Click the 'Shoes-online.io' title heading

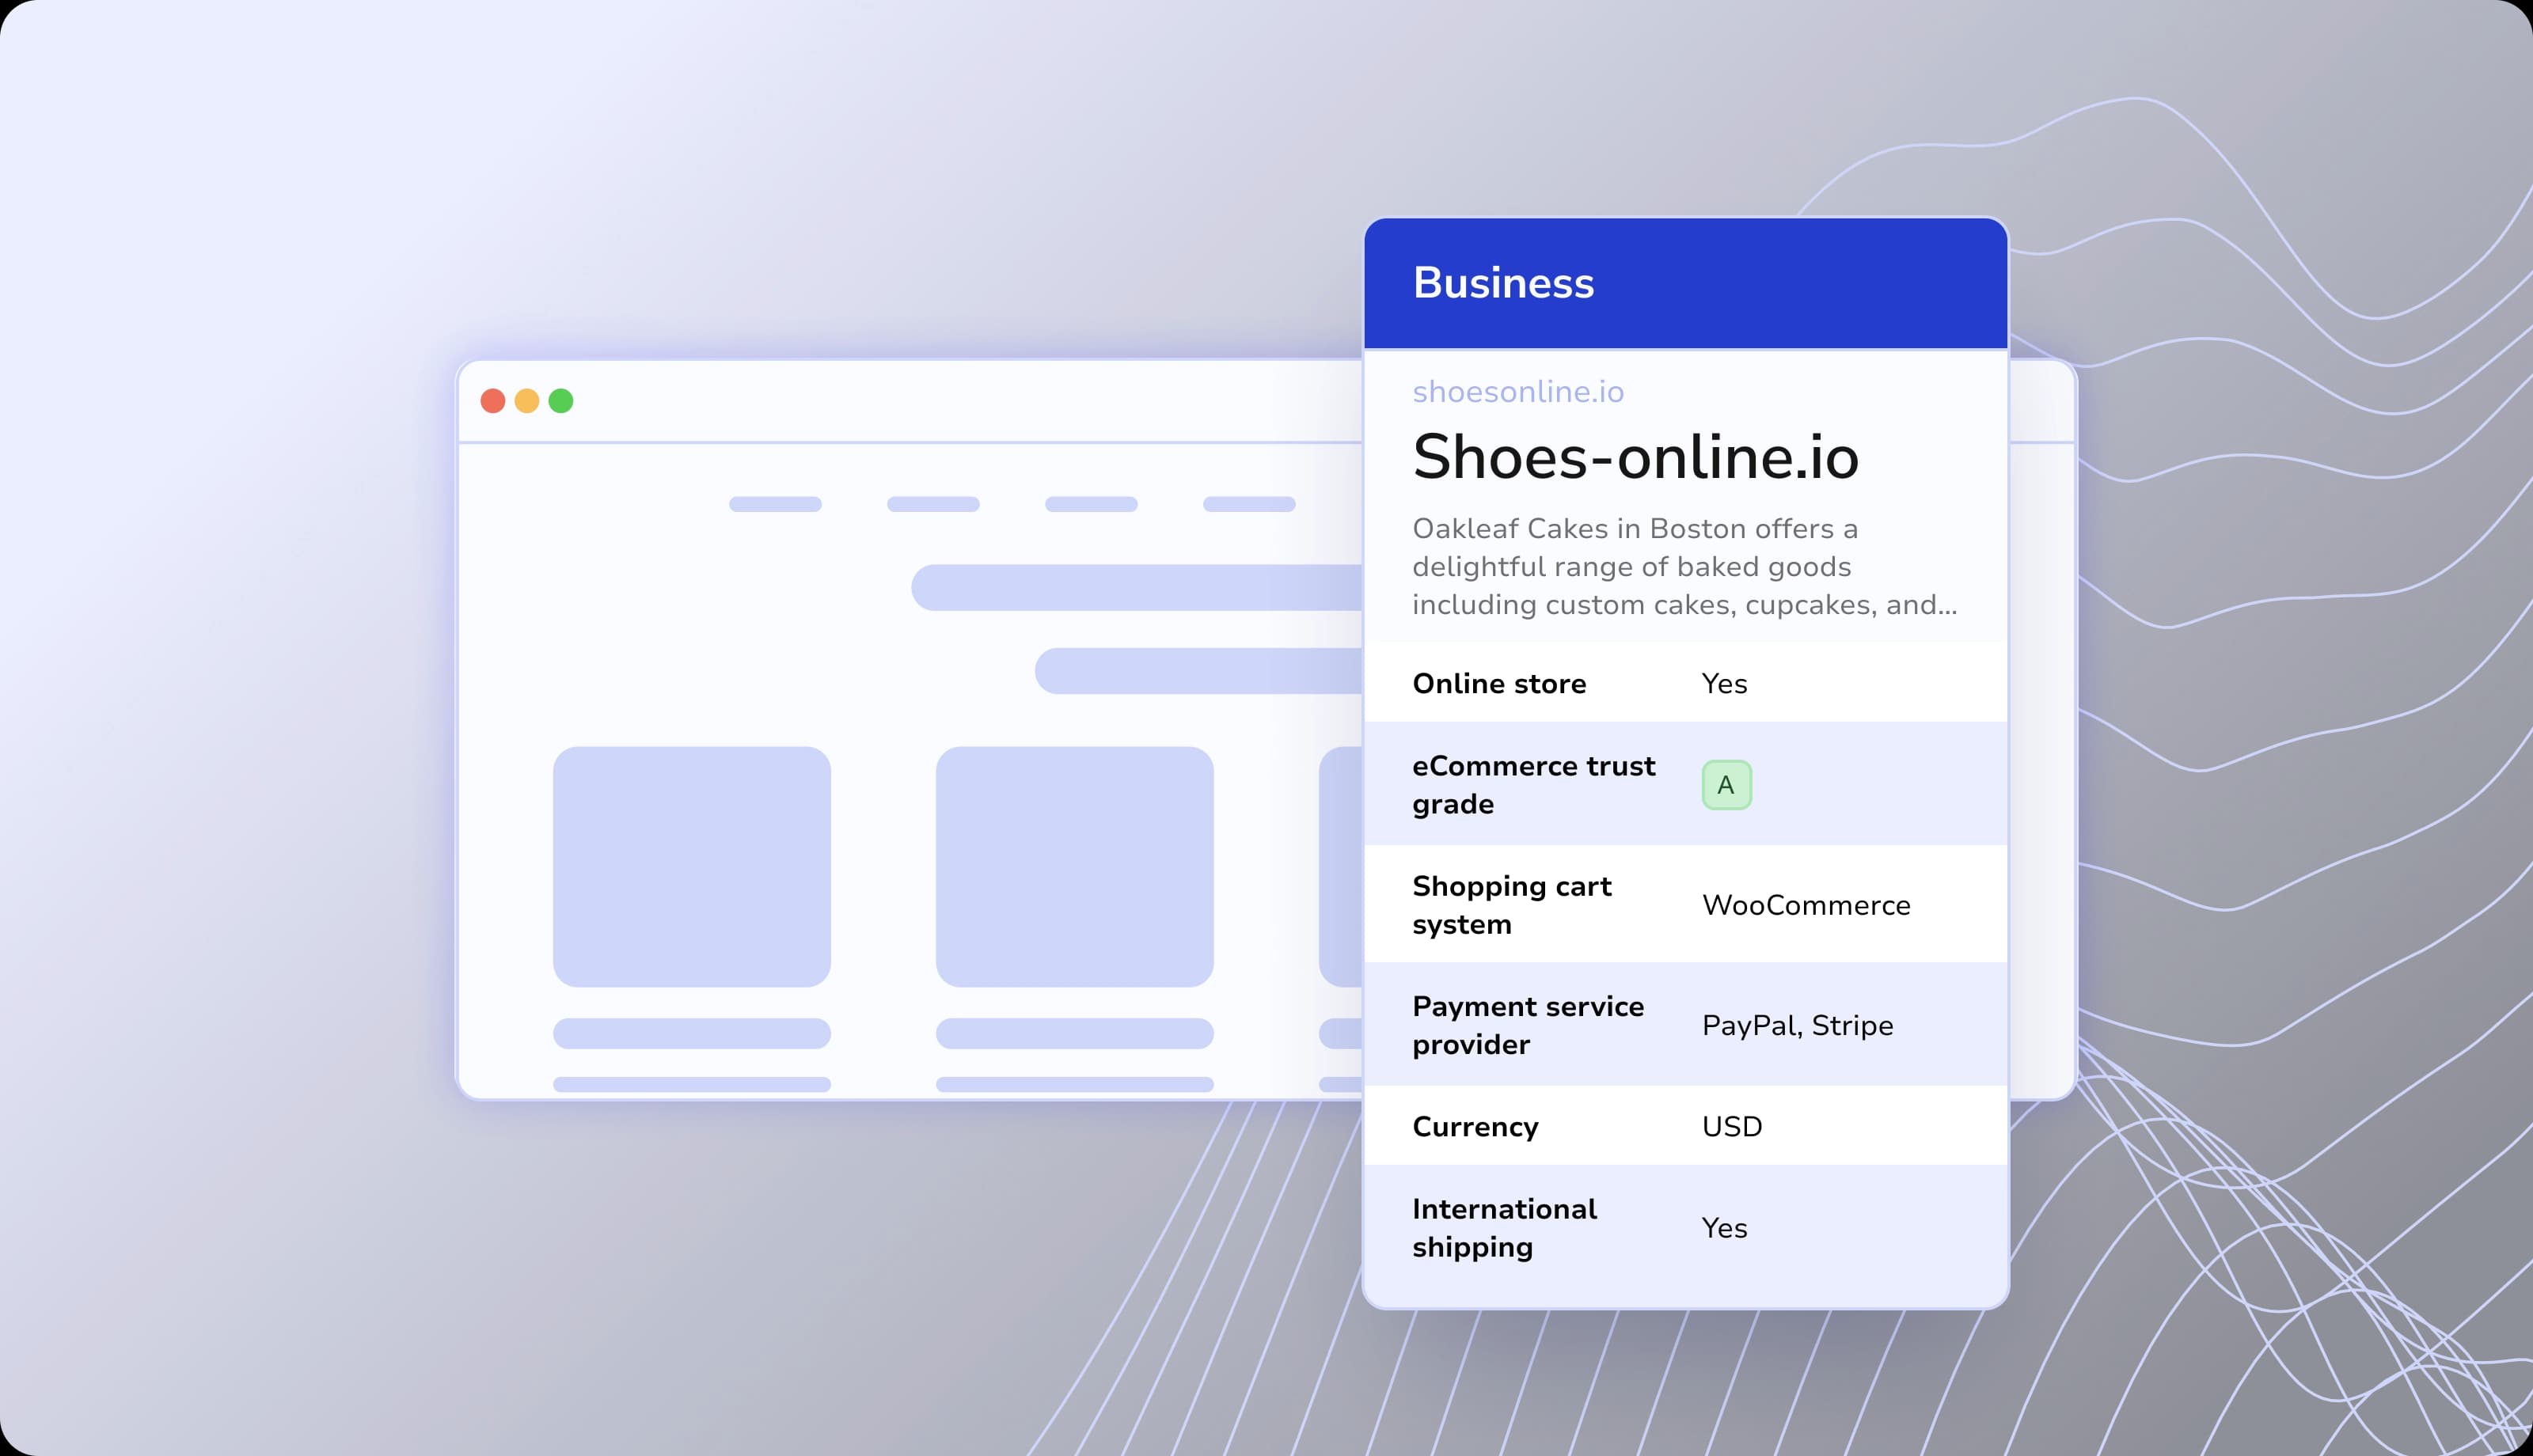coord(1637,460)
